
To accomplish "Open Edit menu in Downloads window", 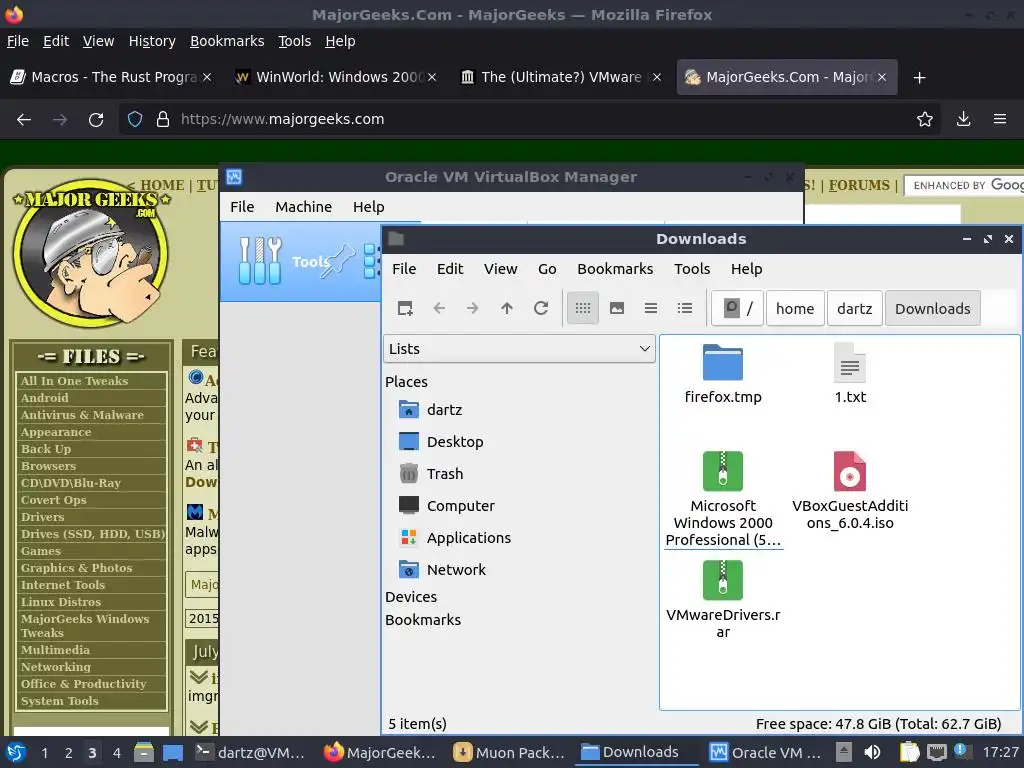I will pyautogui.click(x=450, y=269).
